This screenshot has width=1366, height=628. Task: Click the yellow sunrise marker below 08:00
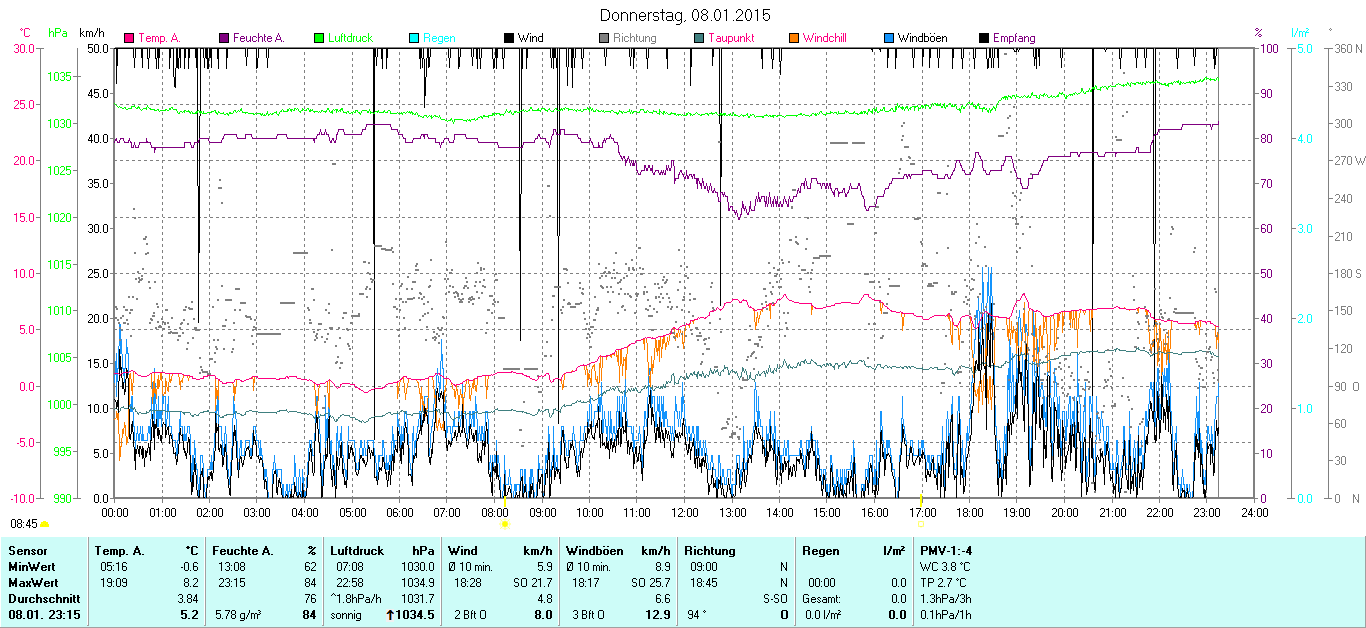(505, 523)
